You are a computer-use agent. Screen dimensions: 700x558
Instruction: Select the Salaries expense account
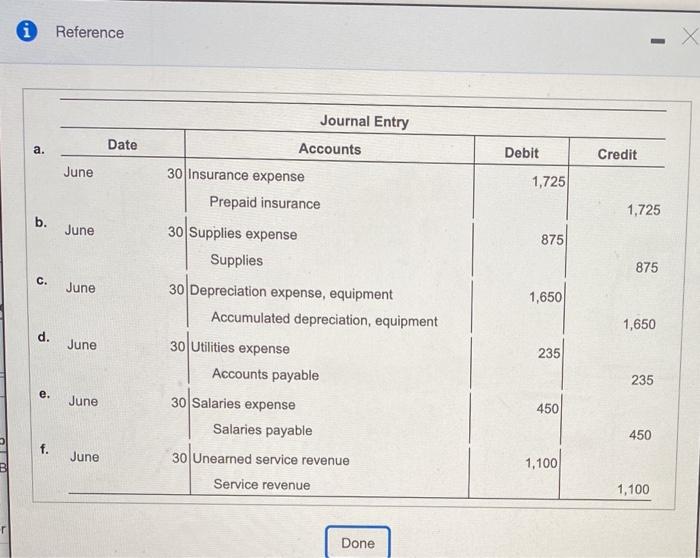[243, 404]
